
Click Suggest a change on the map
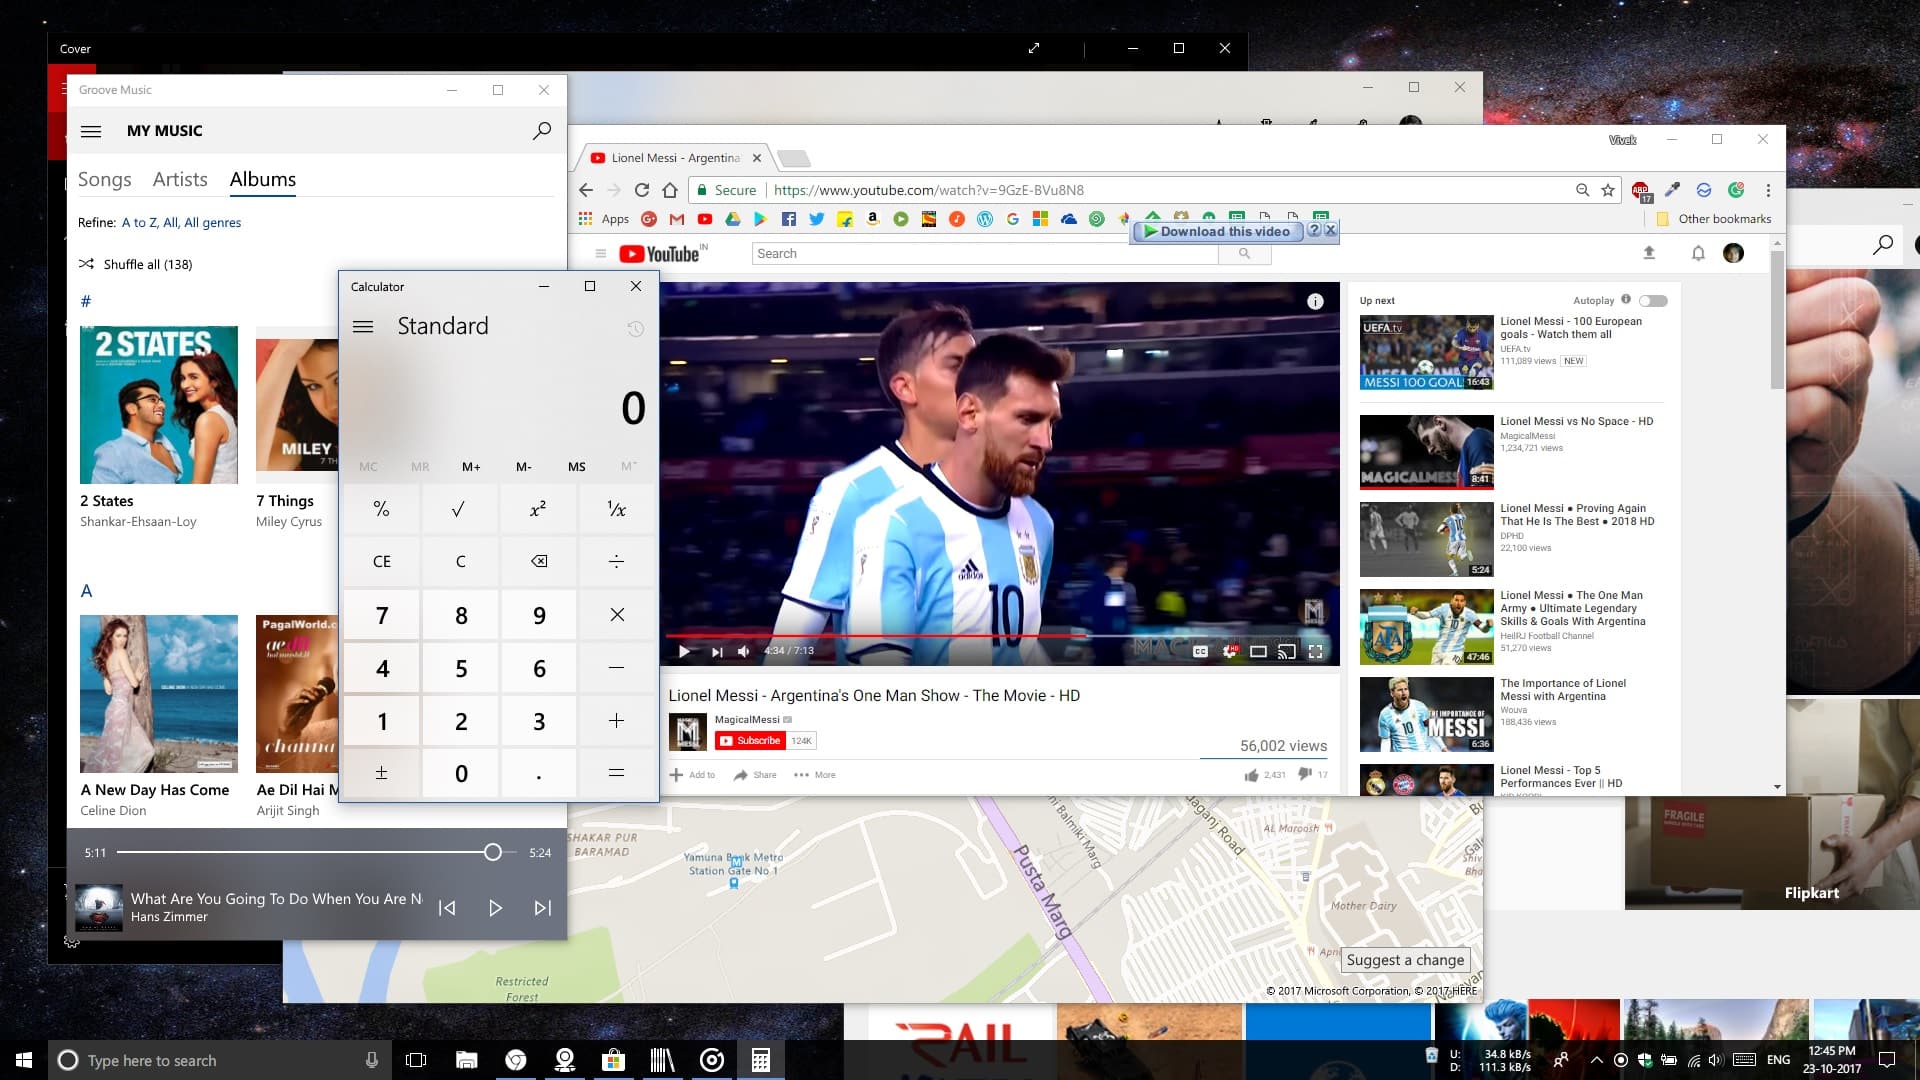[x=1405, y=960]
